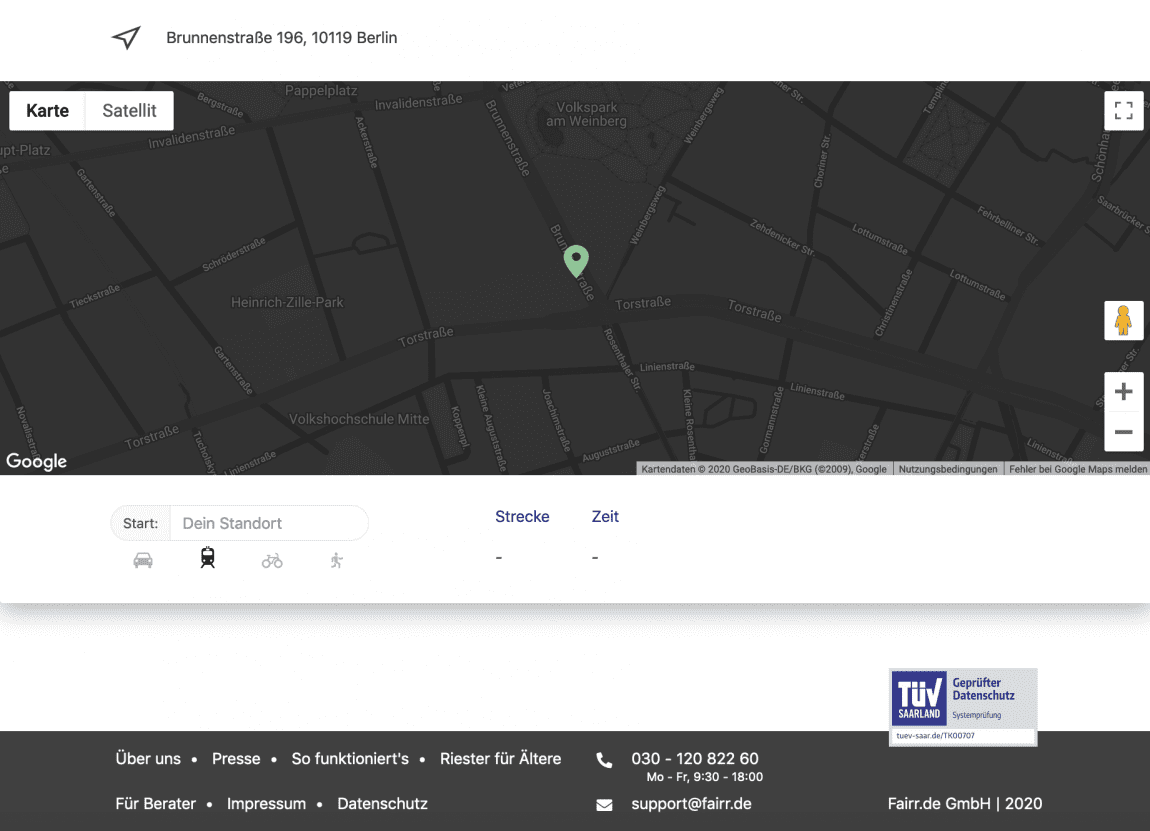Click the green map location pin
Viewport: 1150px width, 831px height.
pyautogui.click(x=576, y=260)
